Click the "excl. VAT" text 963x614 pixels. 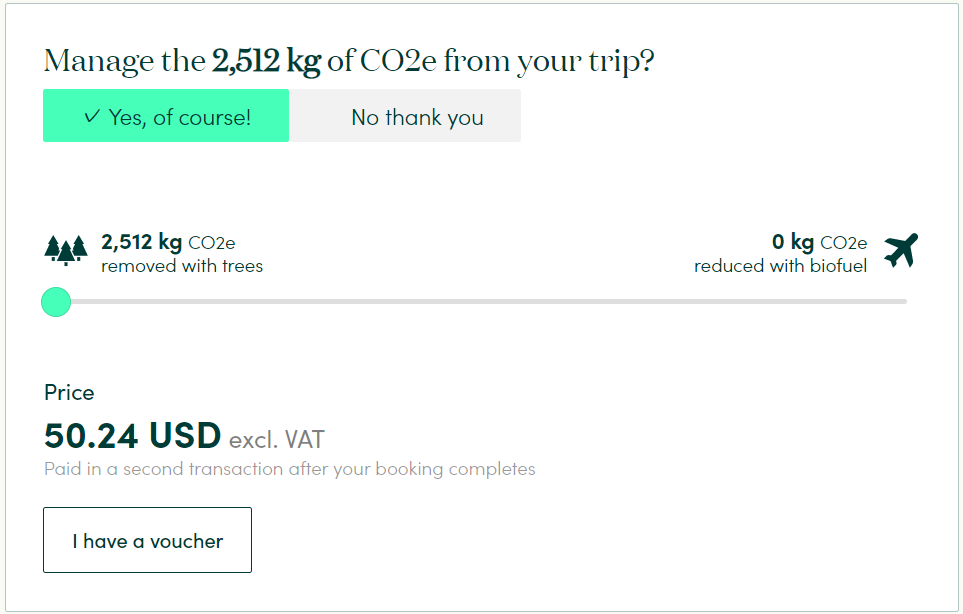(277, 440)
